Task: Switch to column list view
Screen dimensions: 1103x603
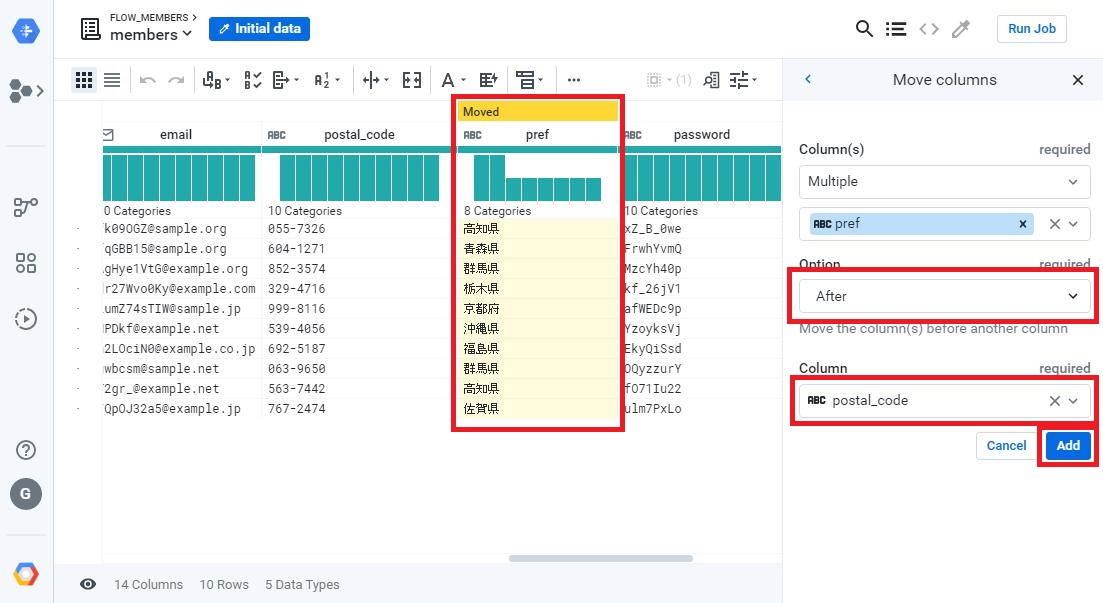Action: coord(111,80)
